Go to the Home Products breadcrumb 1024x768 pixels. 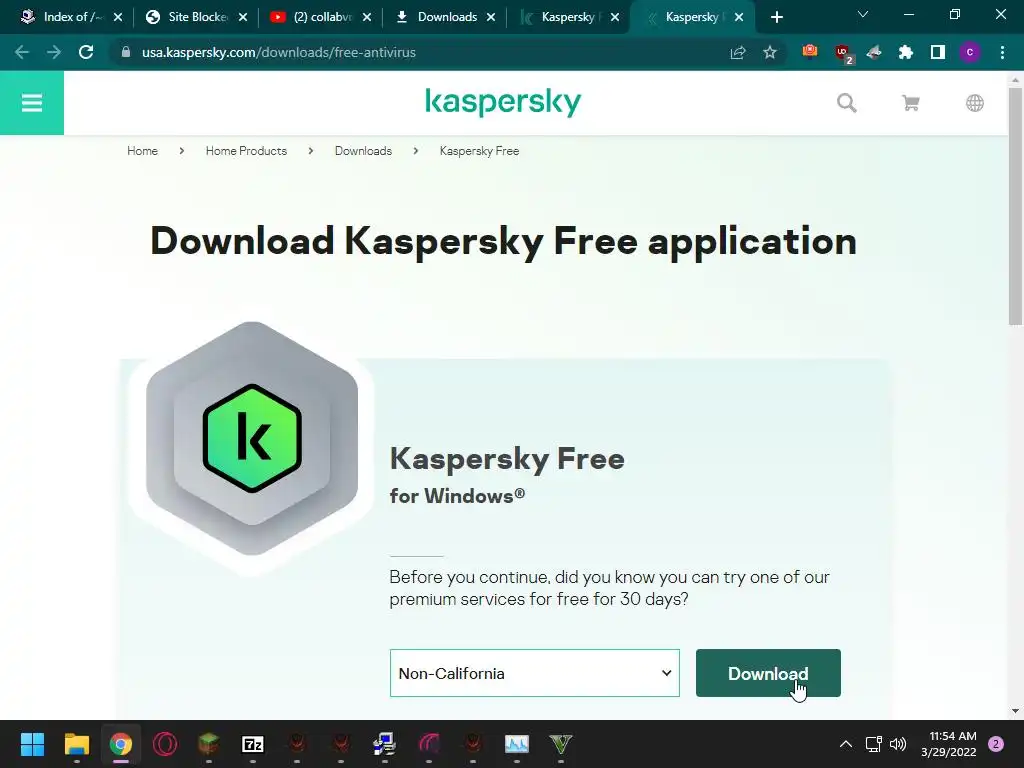pos(246,151)
